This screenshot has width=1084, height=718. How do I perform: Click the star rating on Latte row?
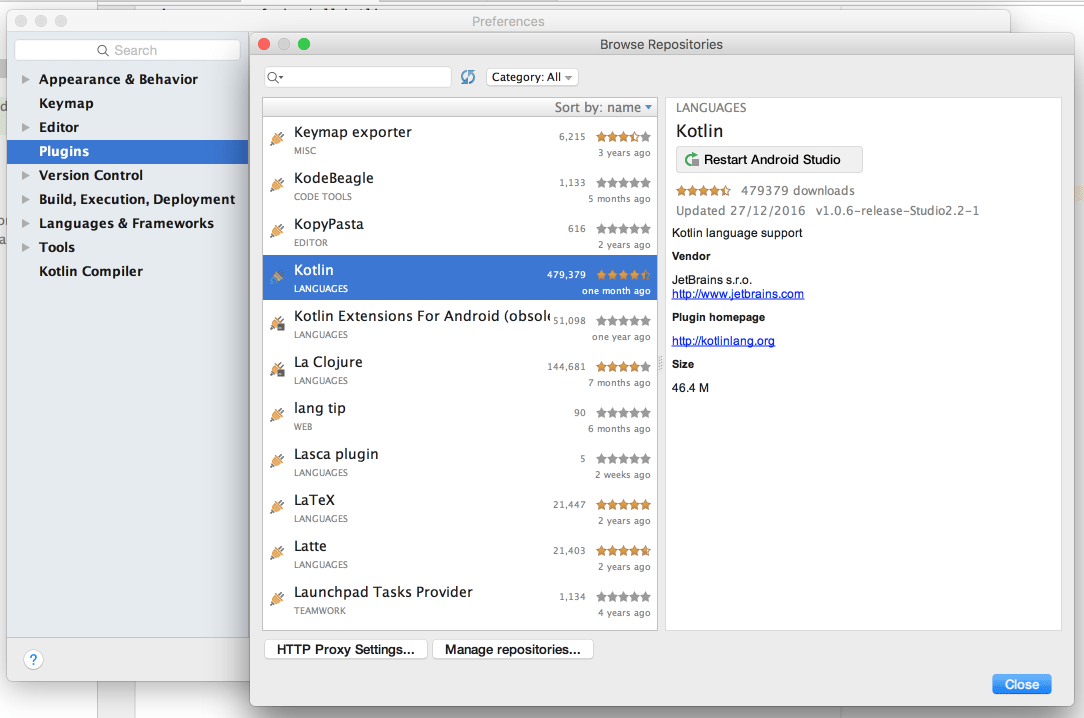point(624,551)
